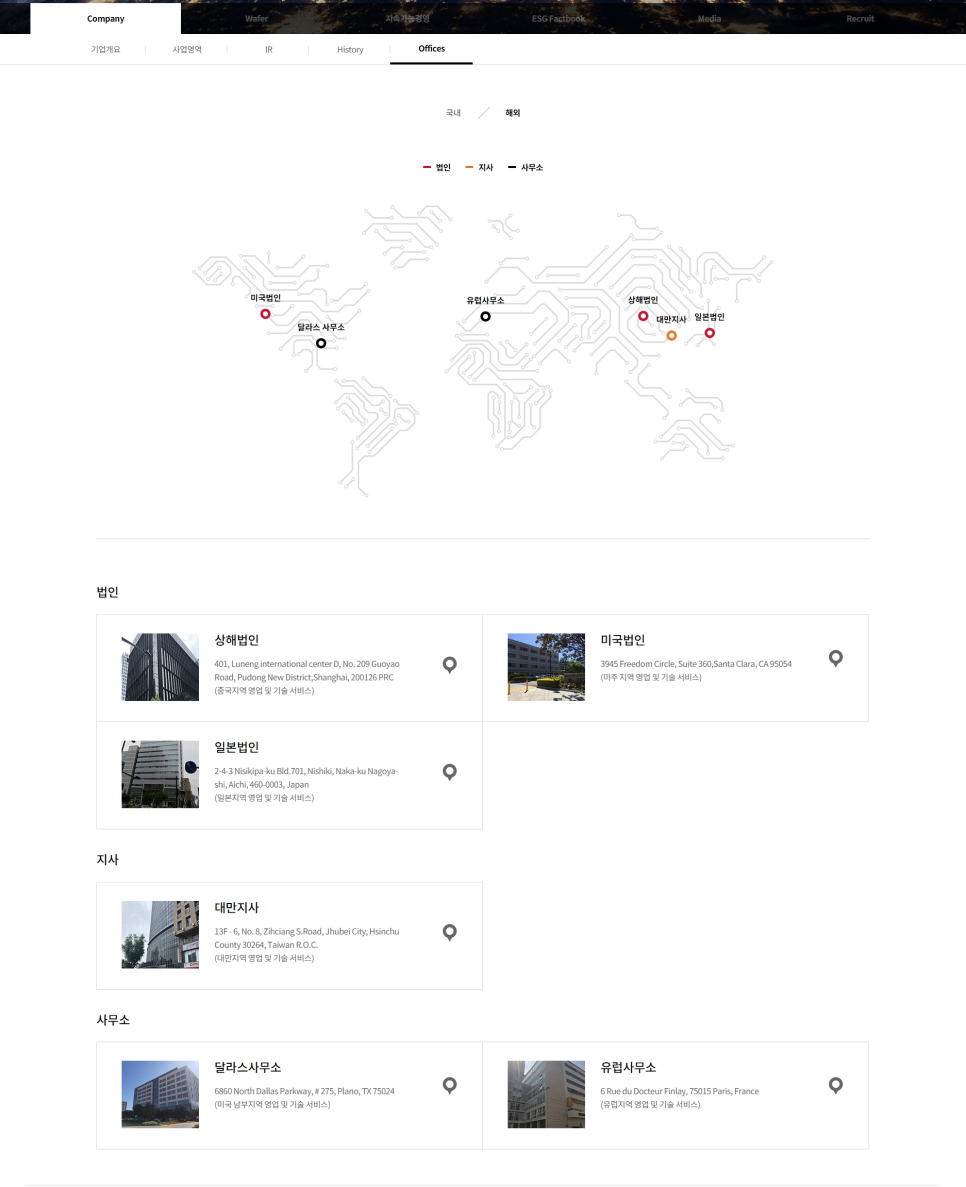Viewport: 966px width, 1187px height.
Task: Click the map pin icon for 상해법인
Action: click(450, 664)
